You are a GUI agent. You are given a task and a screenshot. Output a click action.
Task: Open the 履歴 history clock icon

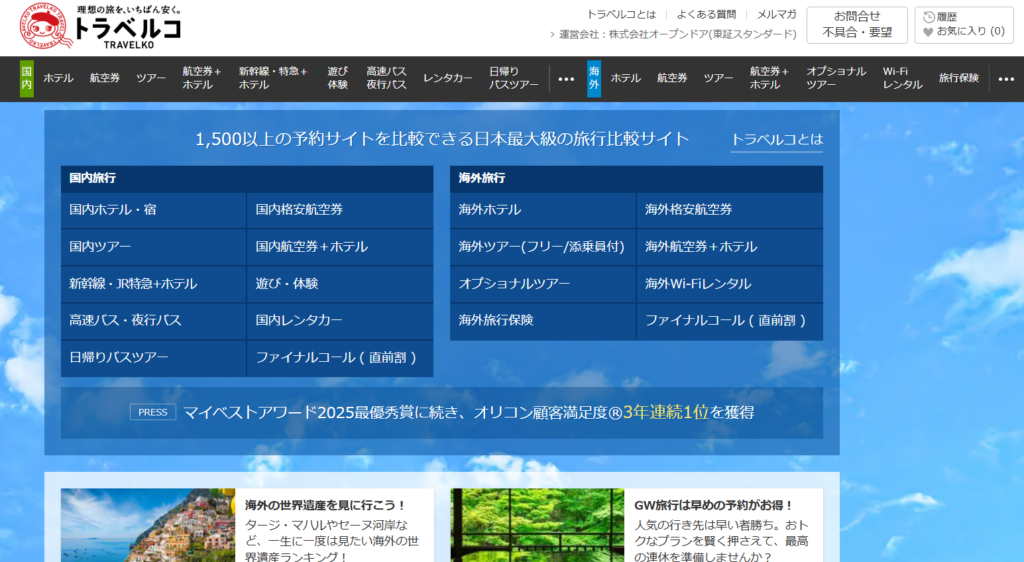click(x=929, y=17)
